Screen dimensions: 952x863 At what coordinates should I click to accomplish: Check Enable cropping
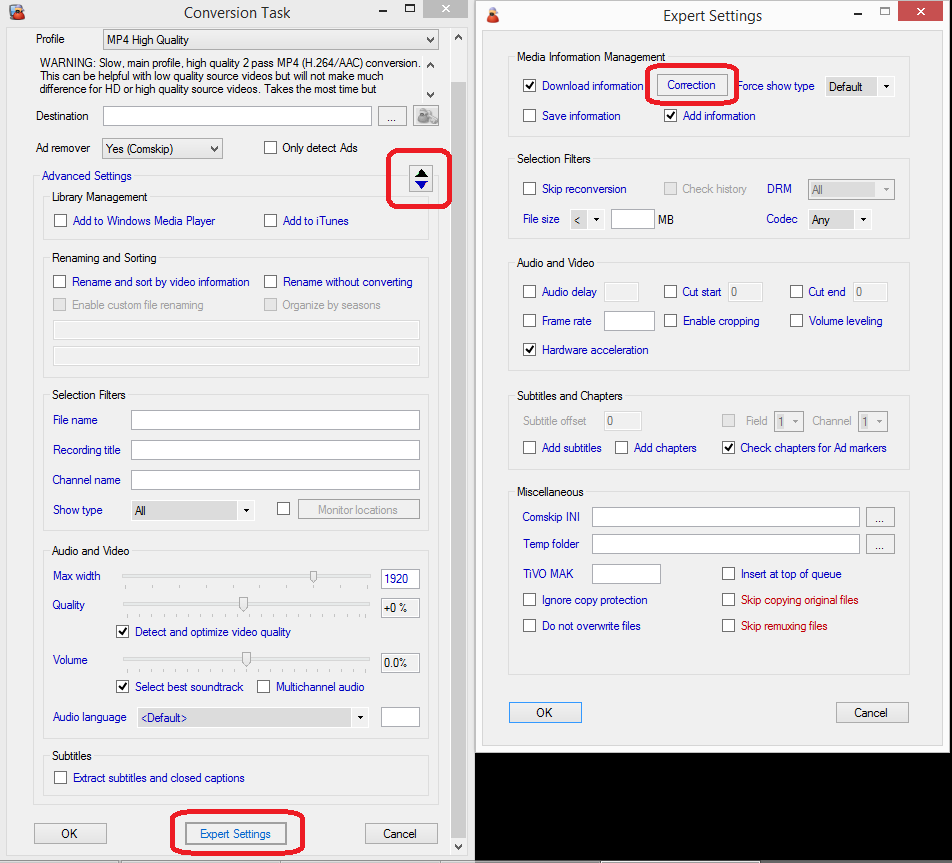click(670, 320)
